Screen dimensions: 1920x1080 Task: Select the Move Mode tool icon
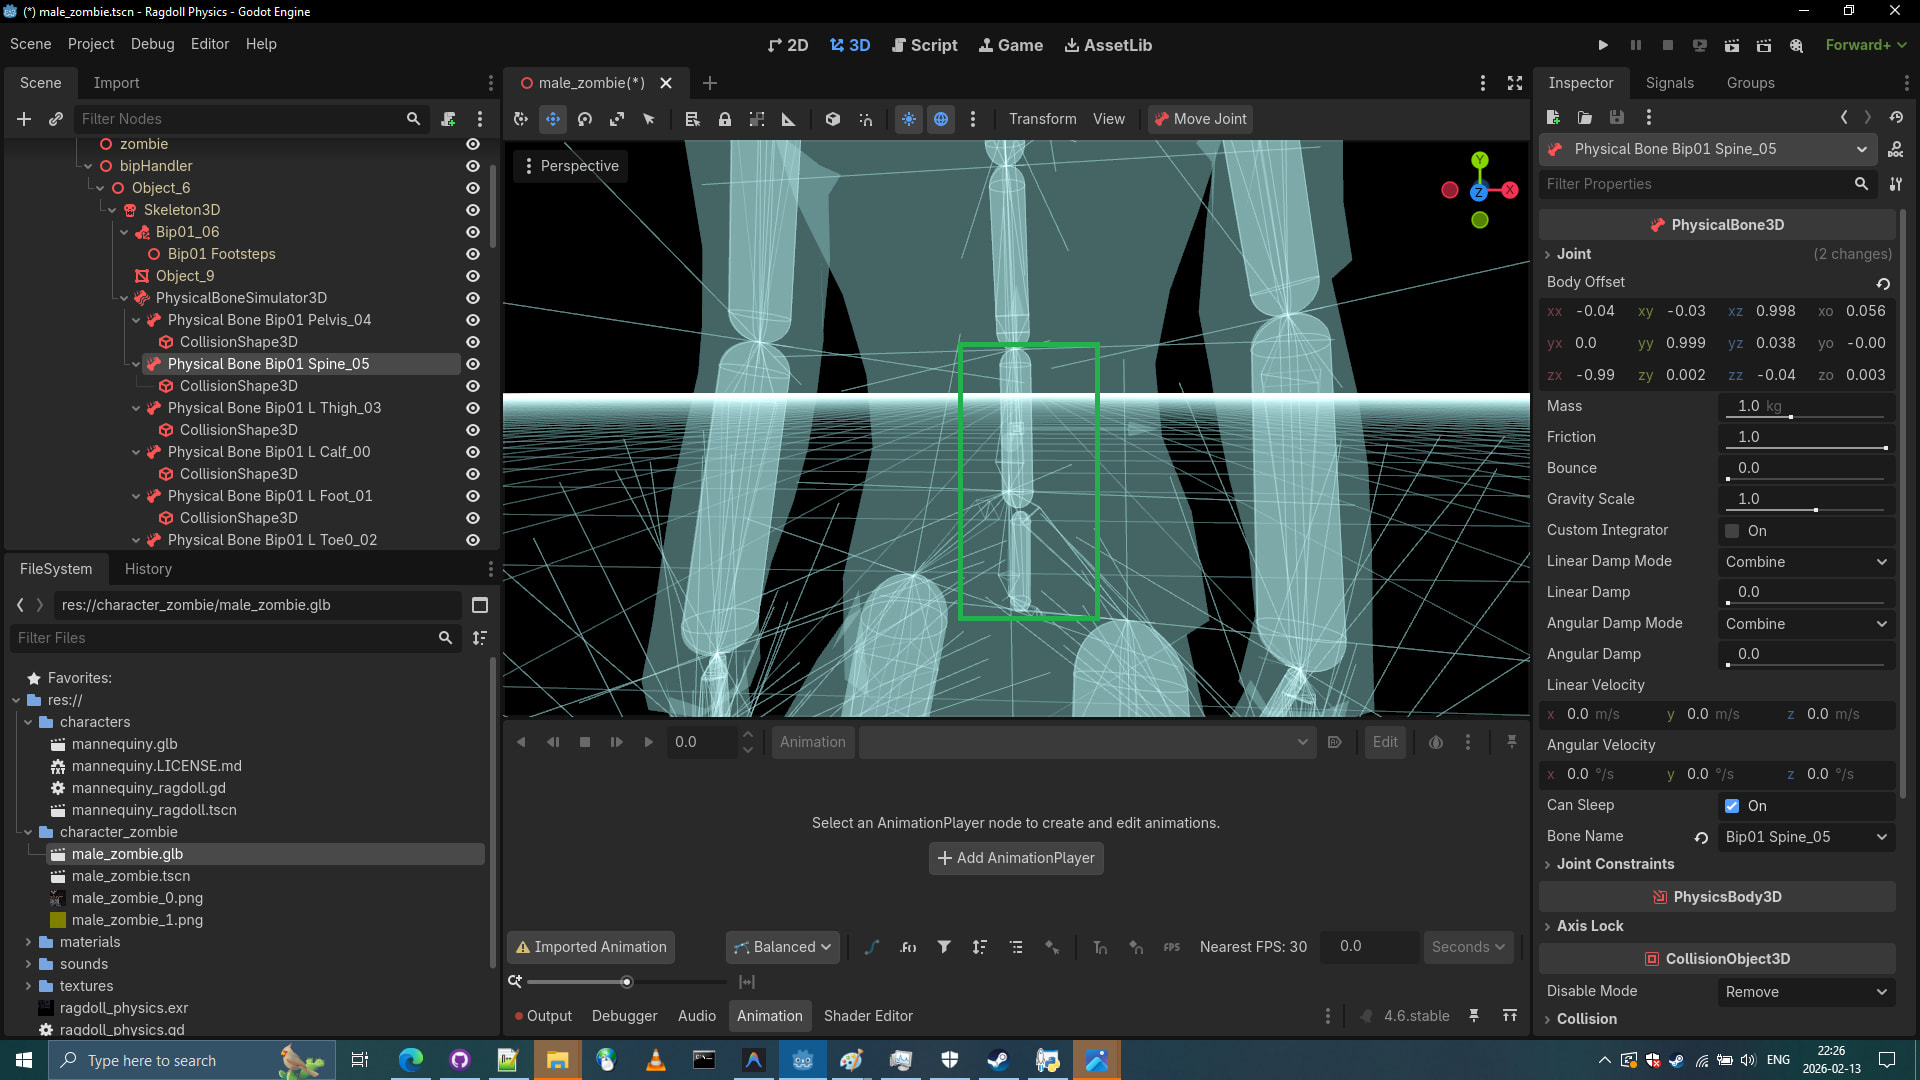[553, 119]
